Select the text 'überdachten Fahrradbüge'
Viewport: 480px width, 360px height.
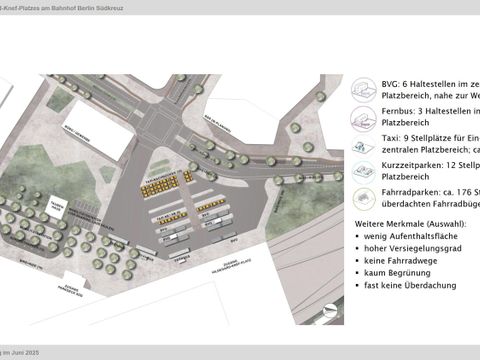coord(431,204)
